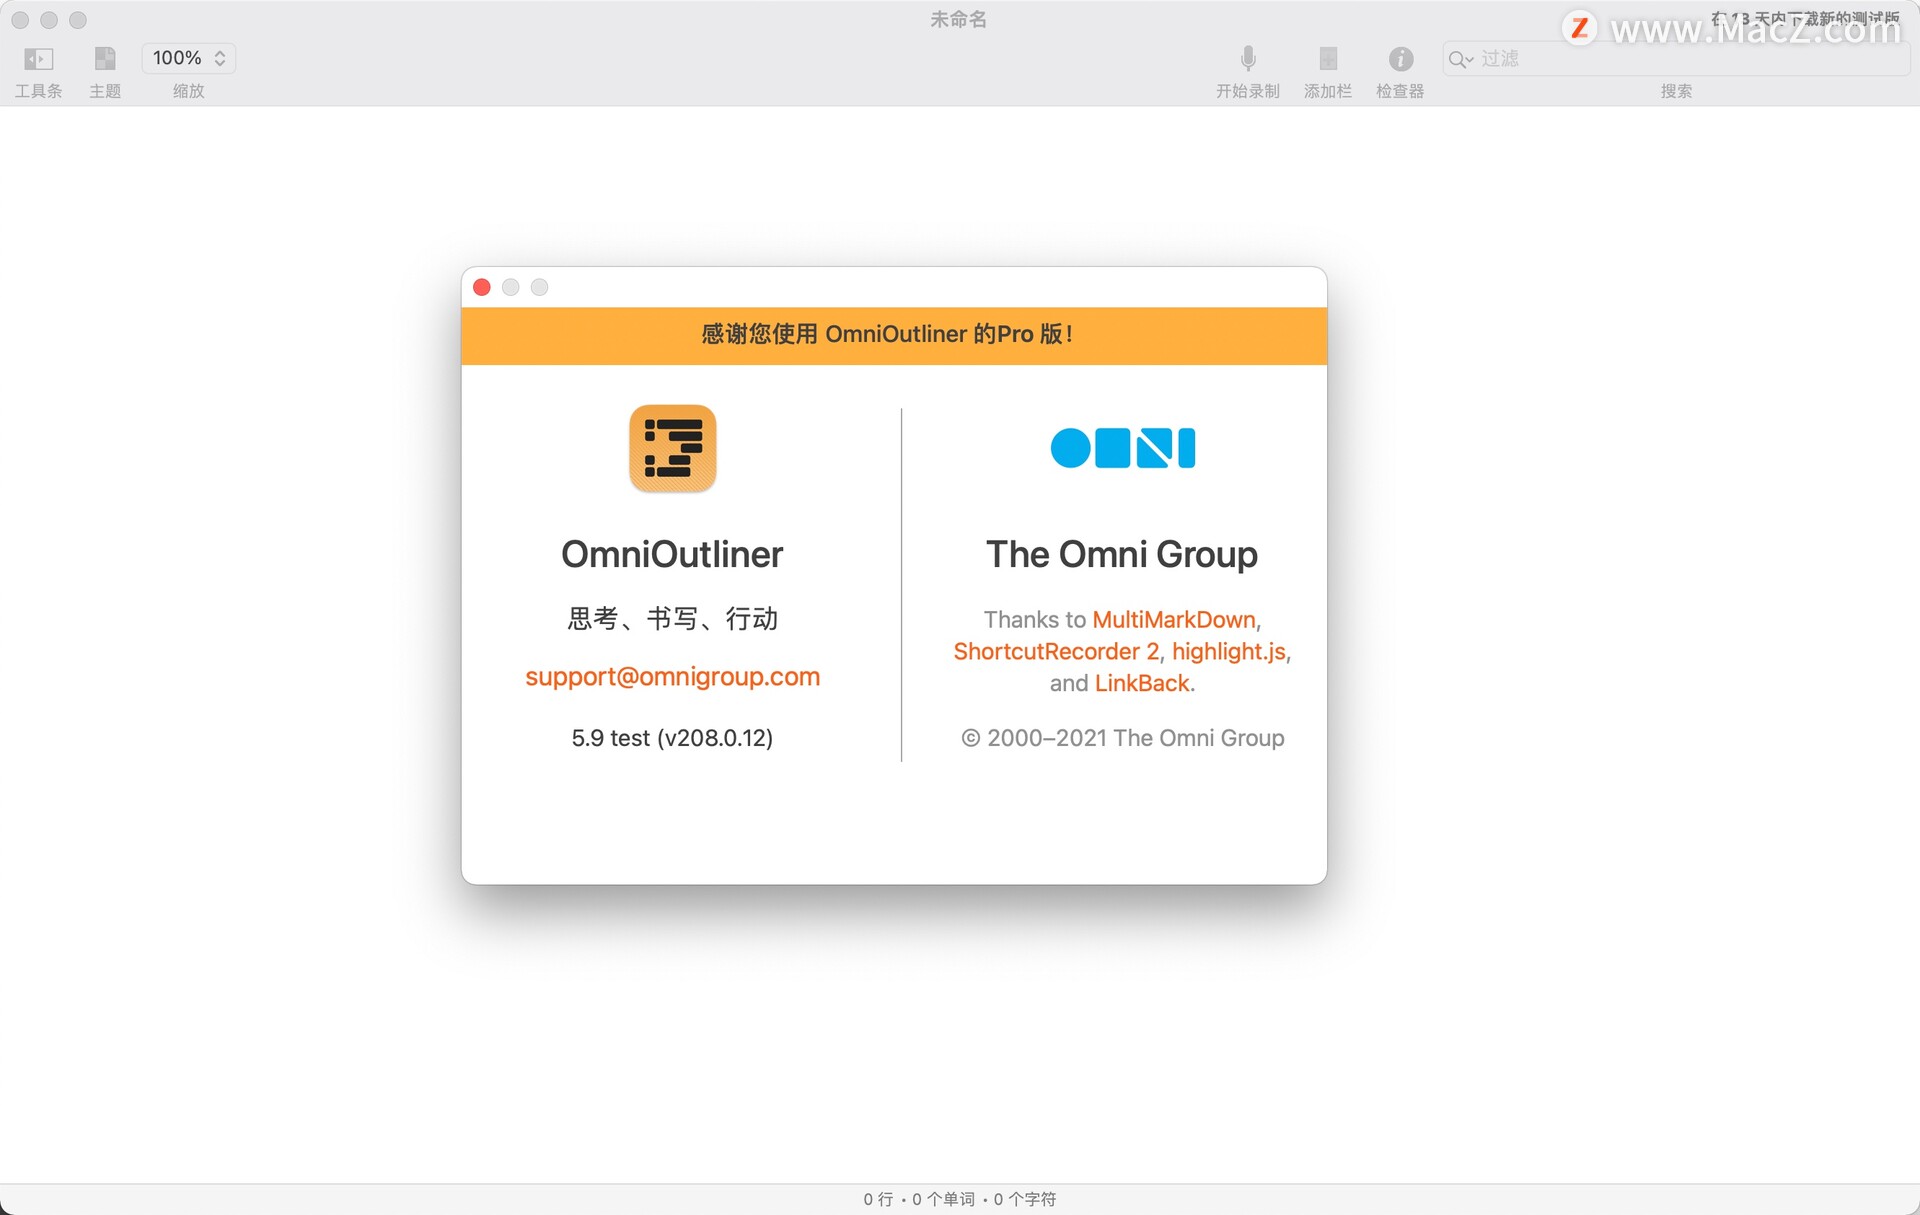
Task: Open the 主题 theme picker
Action: tap(105, 59)
